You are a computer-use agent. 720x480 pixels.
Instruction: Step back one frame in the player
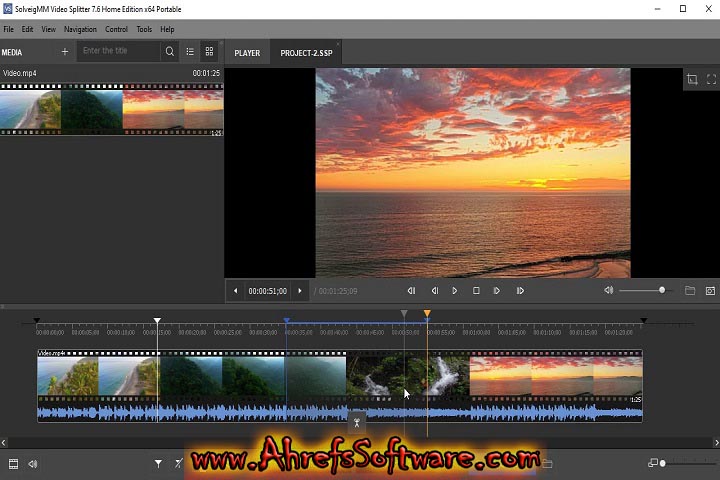click(434, 291)
